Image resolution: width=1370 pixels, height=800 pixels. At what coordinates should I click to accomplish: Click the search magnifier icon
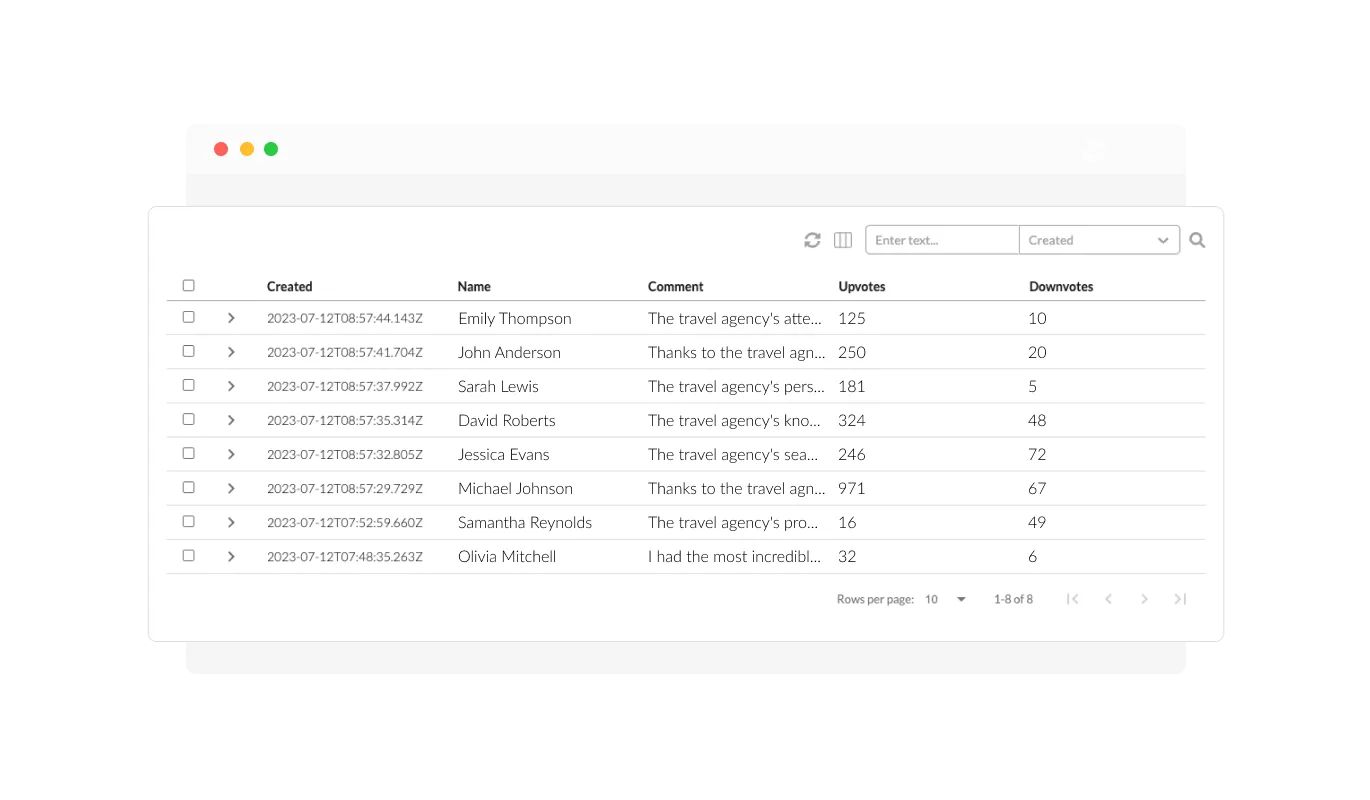1197,240
